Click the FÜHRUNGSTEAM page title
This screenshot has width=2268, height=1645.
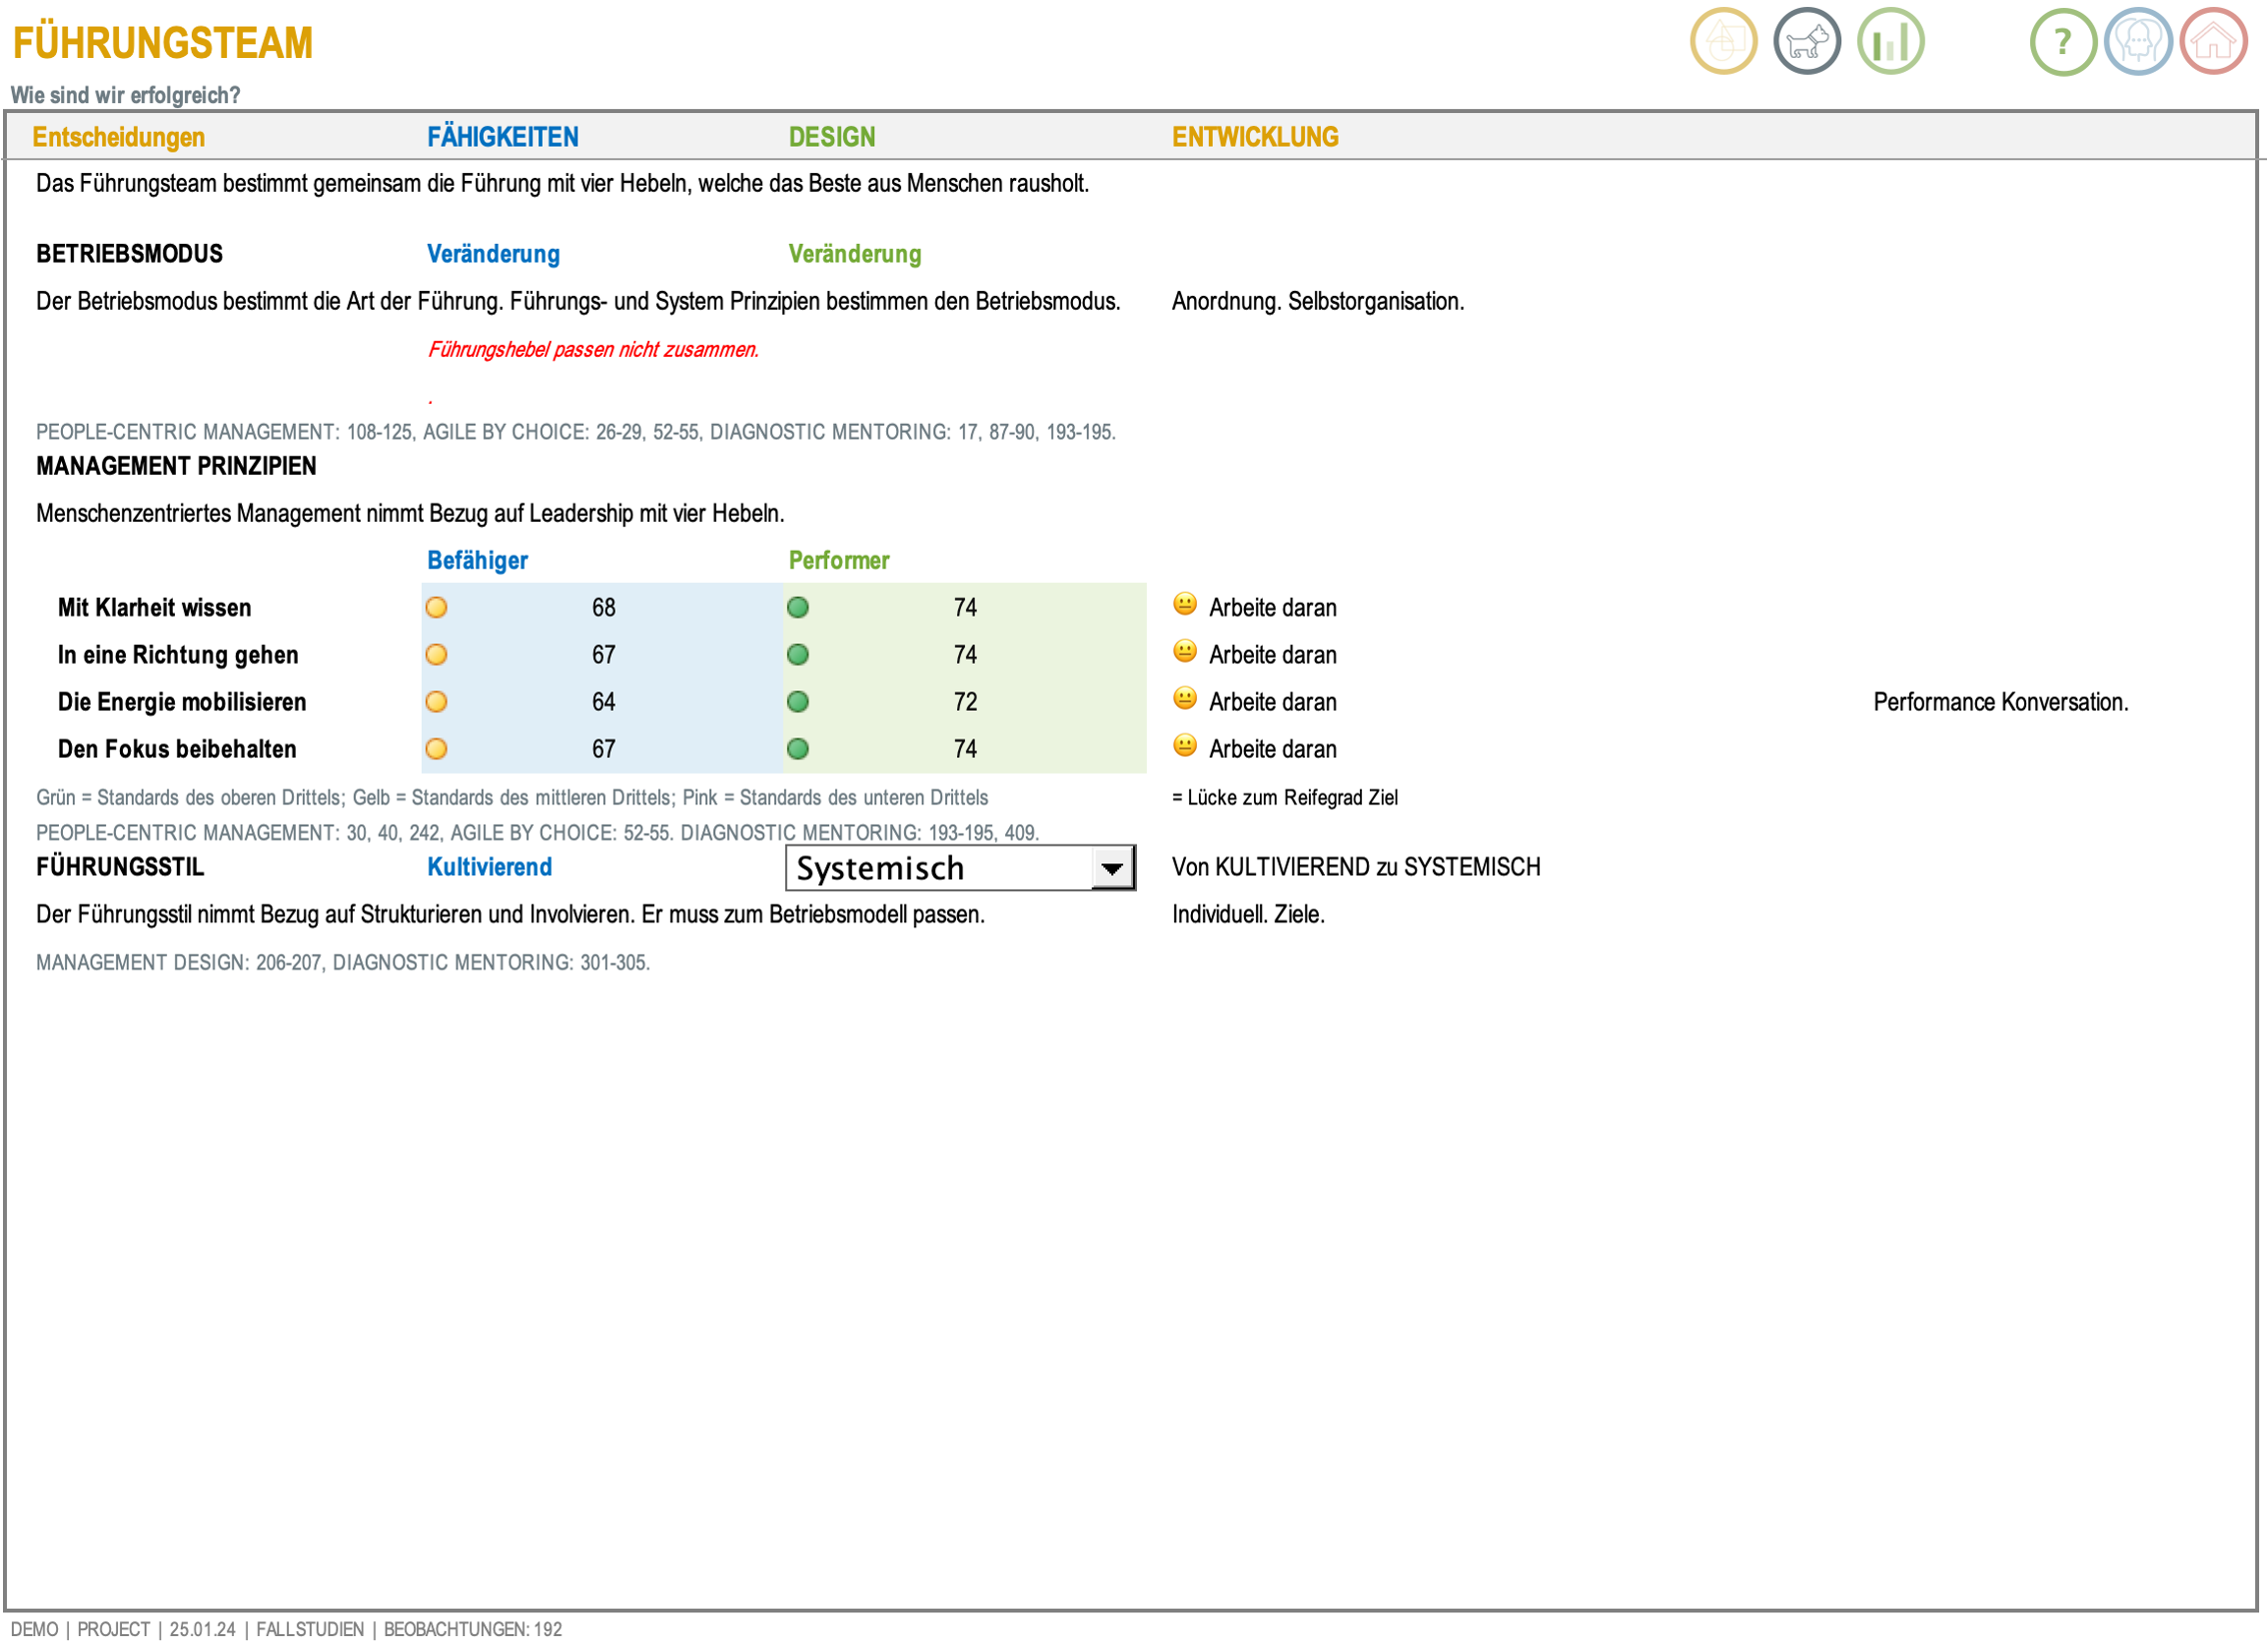[163, 43]
